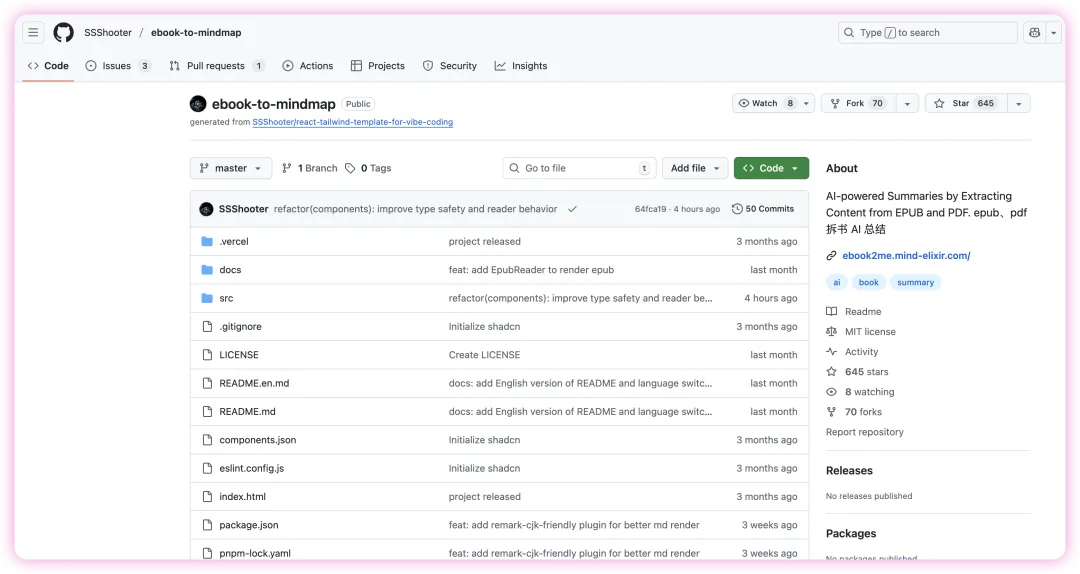
Task: Open components.json file
Action: pyautogui.click(x=258, y=439)
